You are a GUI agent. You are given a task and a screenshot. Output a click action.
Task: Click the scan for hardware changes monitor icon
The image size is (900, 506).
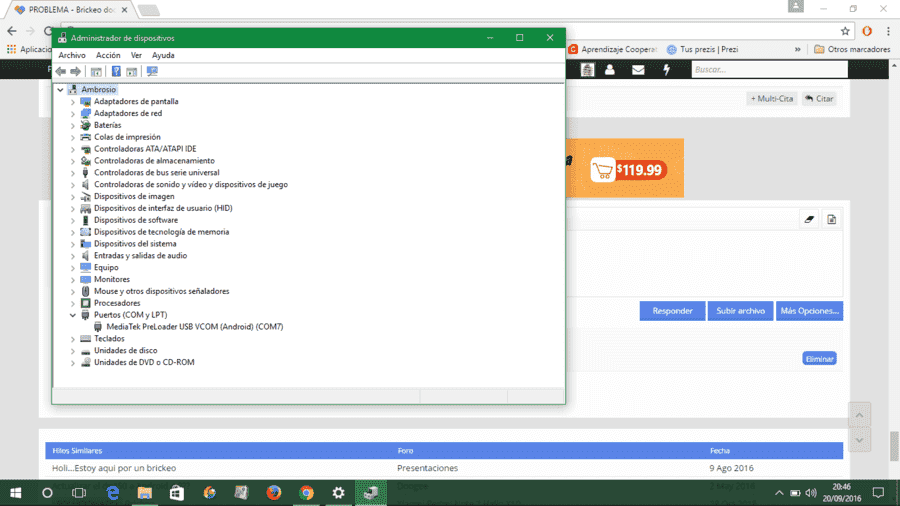click(x=152, y=72)
